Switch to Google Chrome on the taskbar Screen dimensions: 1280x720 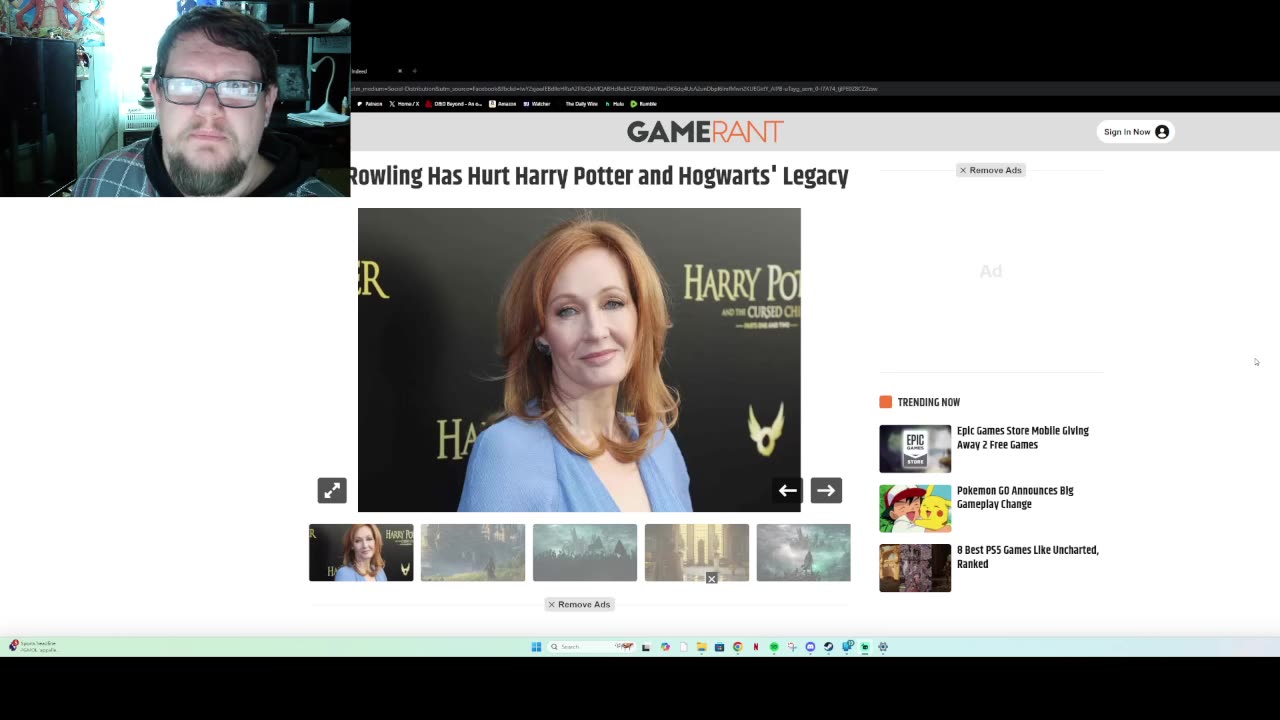738,647
